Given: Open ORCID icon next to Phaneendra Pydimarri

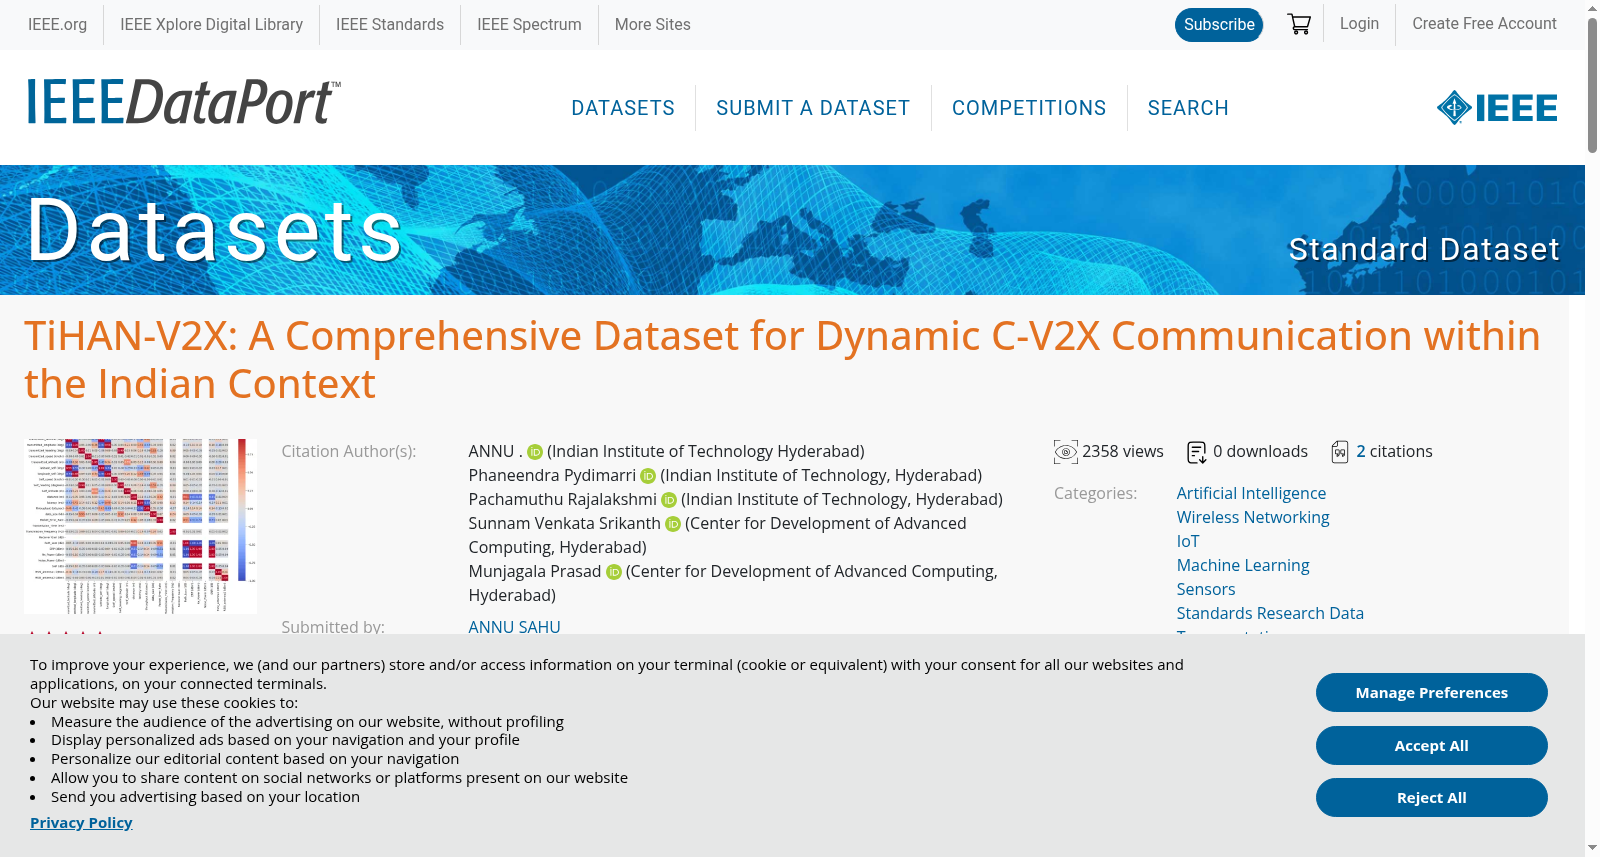Looking at the screenshot, I should (x=648, y=476).
